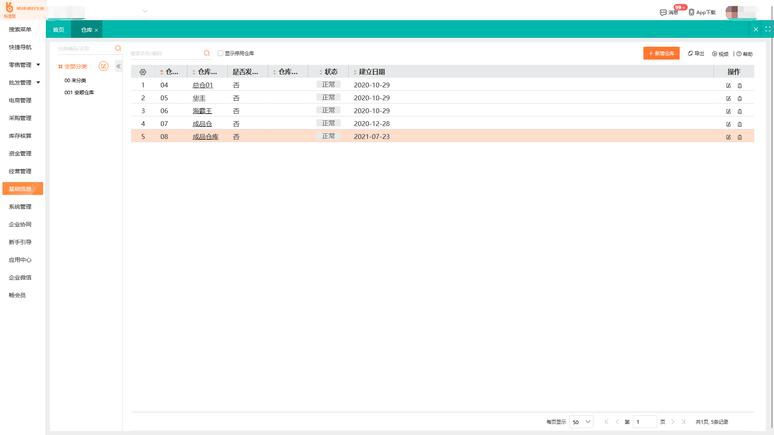This screenshot has height=435, width=774.
Task: Open the underlined warehouse name in row 3
Action: (x=202, y=111)
